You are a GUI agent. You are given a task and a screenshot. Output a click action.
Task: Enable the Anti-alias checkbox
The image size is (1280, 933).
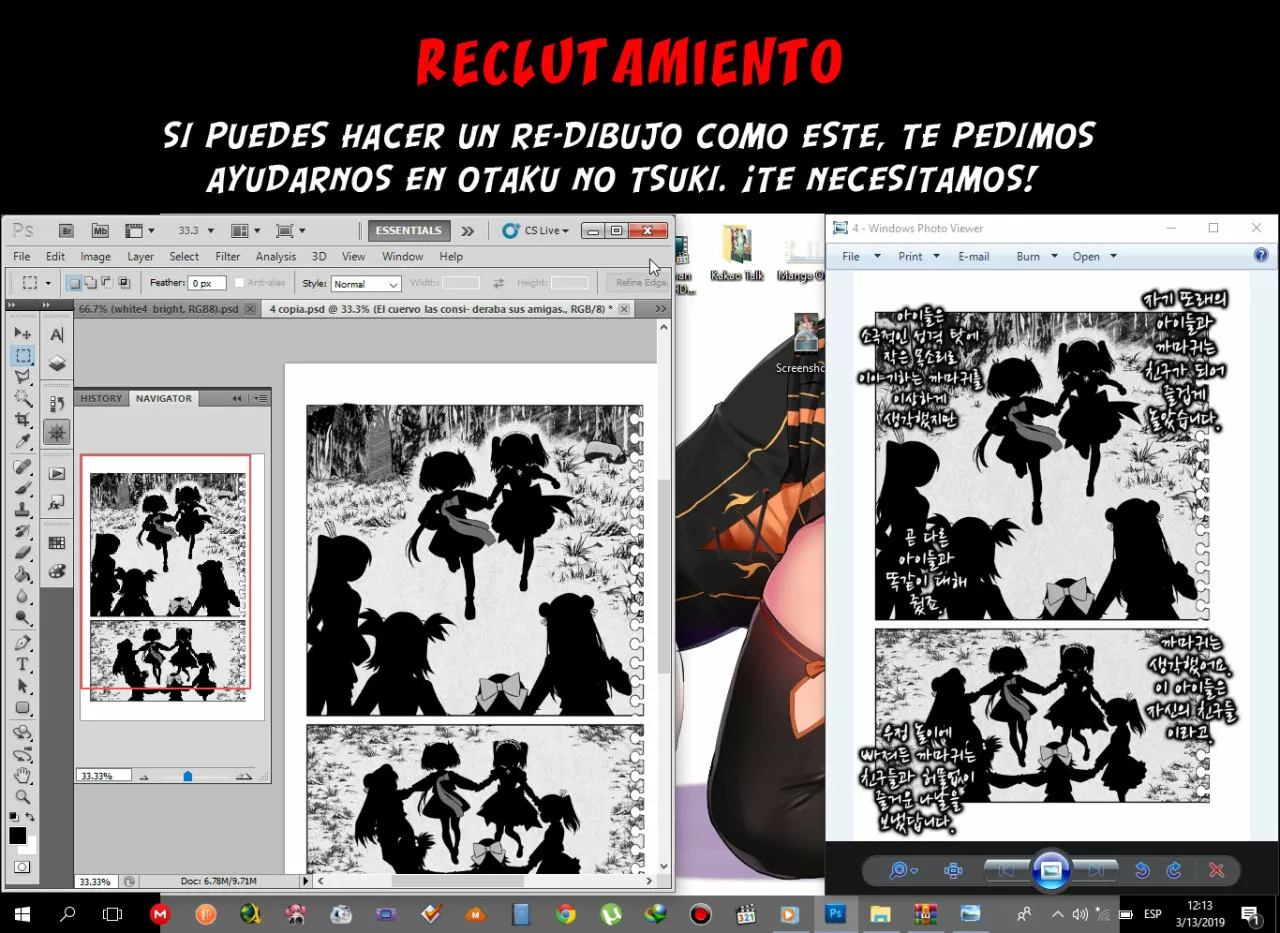click(240, 283)
